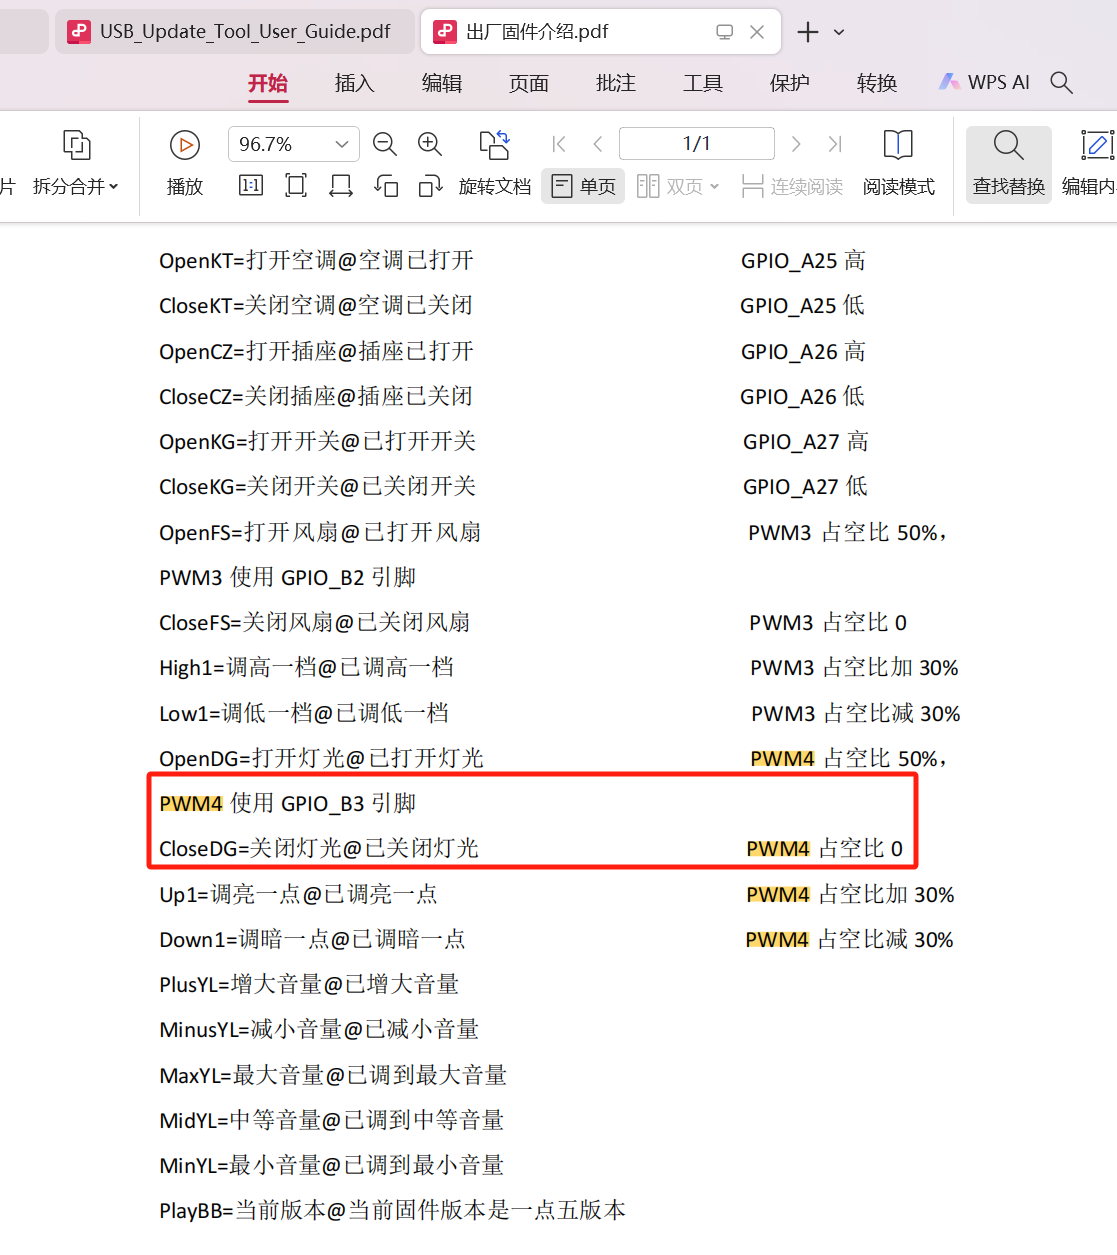
Task: Toggle Find and Replace (查找替换) panel
Action: tap(1008, 164)
